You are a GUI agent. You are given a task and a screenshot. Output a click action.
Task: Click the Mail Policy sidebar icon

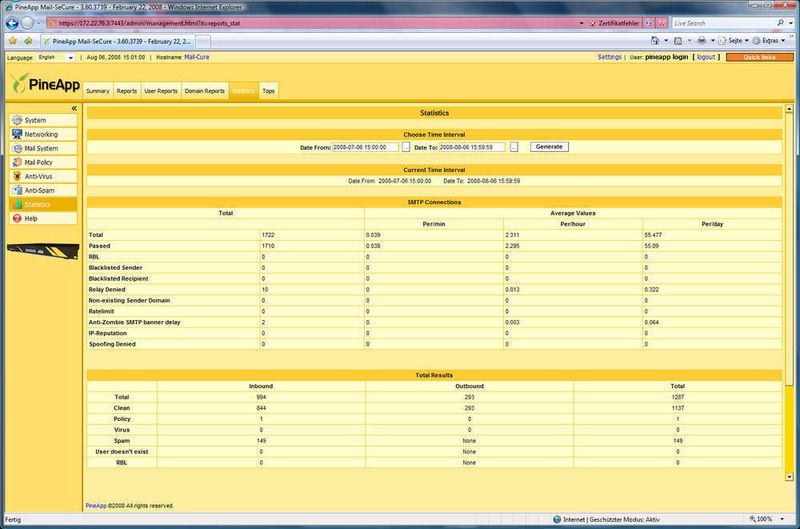point(17,162)
